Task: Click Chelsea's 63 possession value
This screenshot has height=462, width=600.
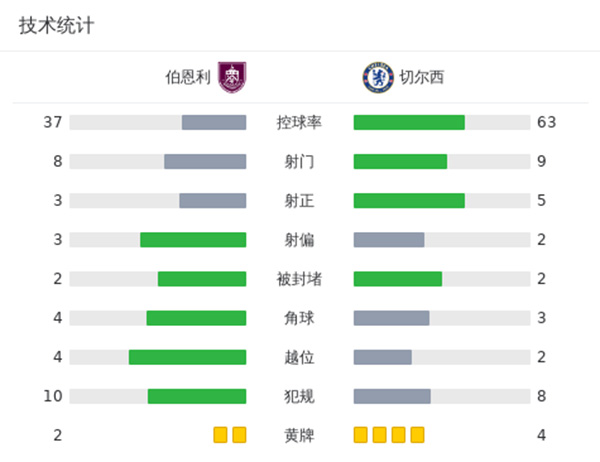Action: click(545, 123)
